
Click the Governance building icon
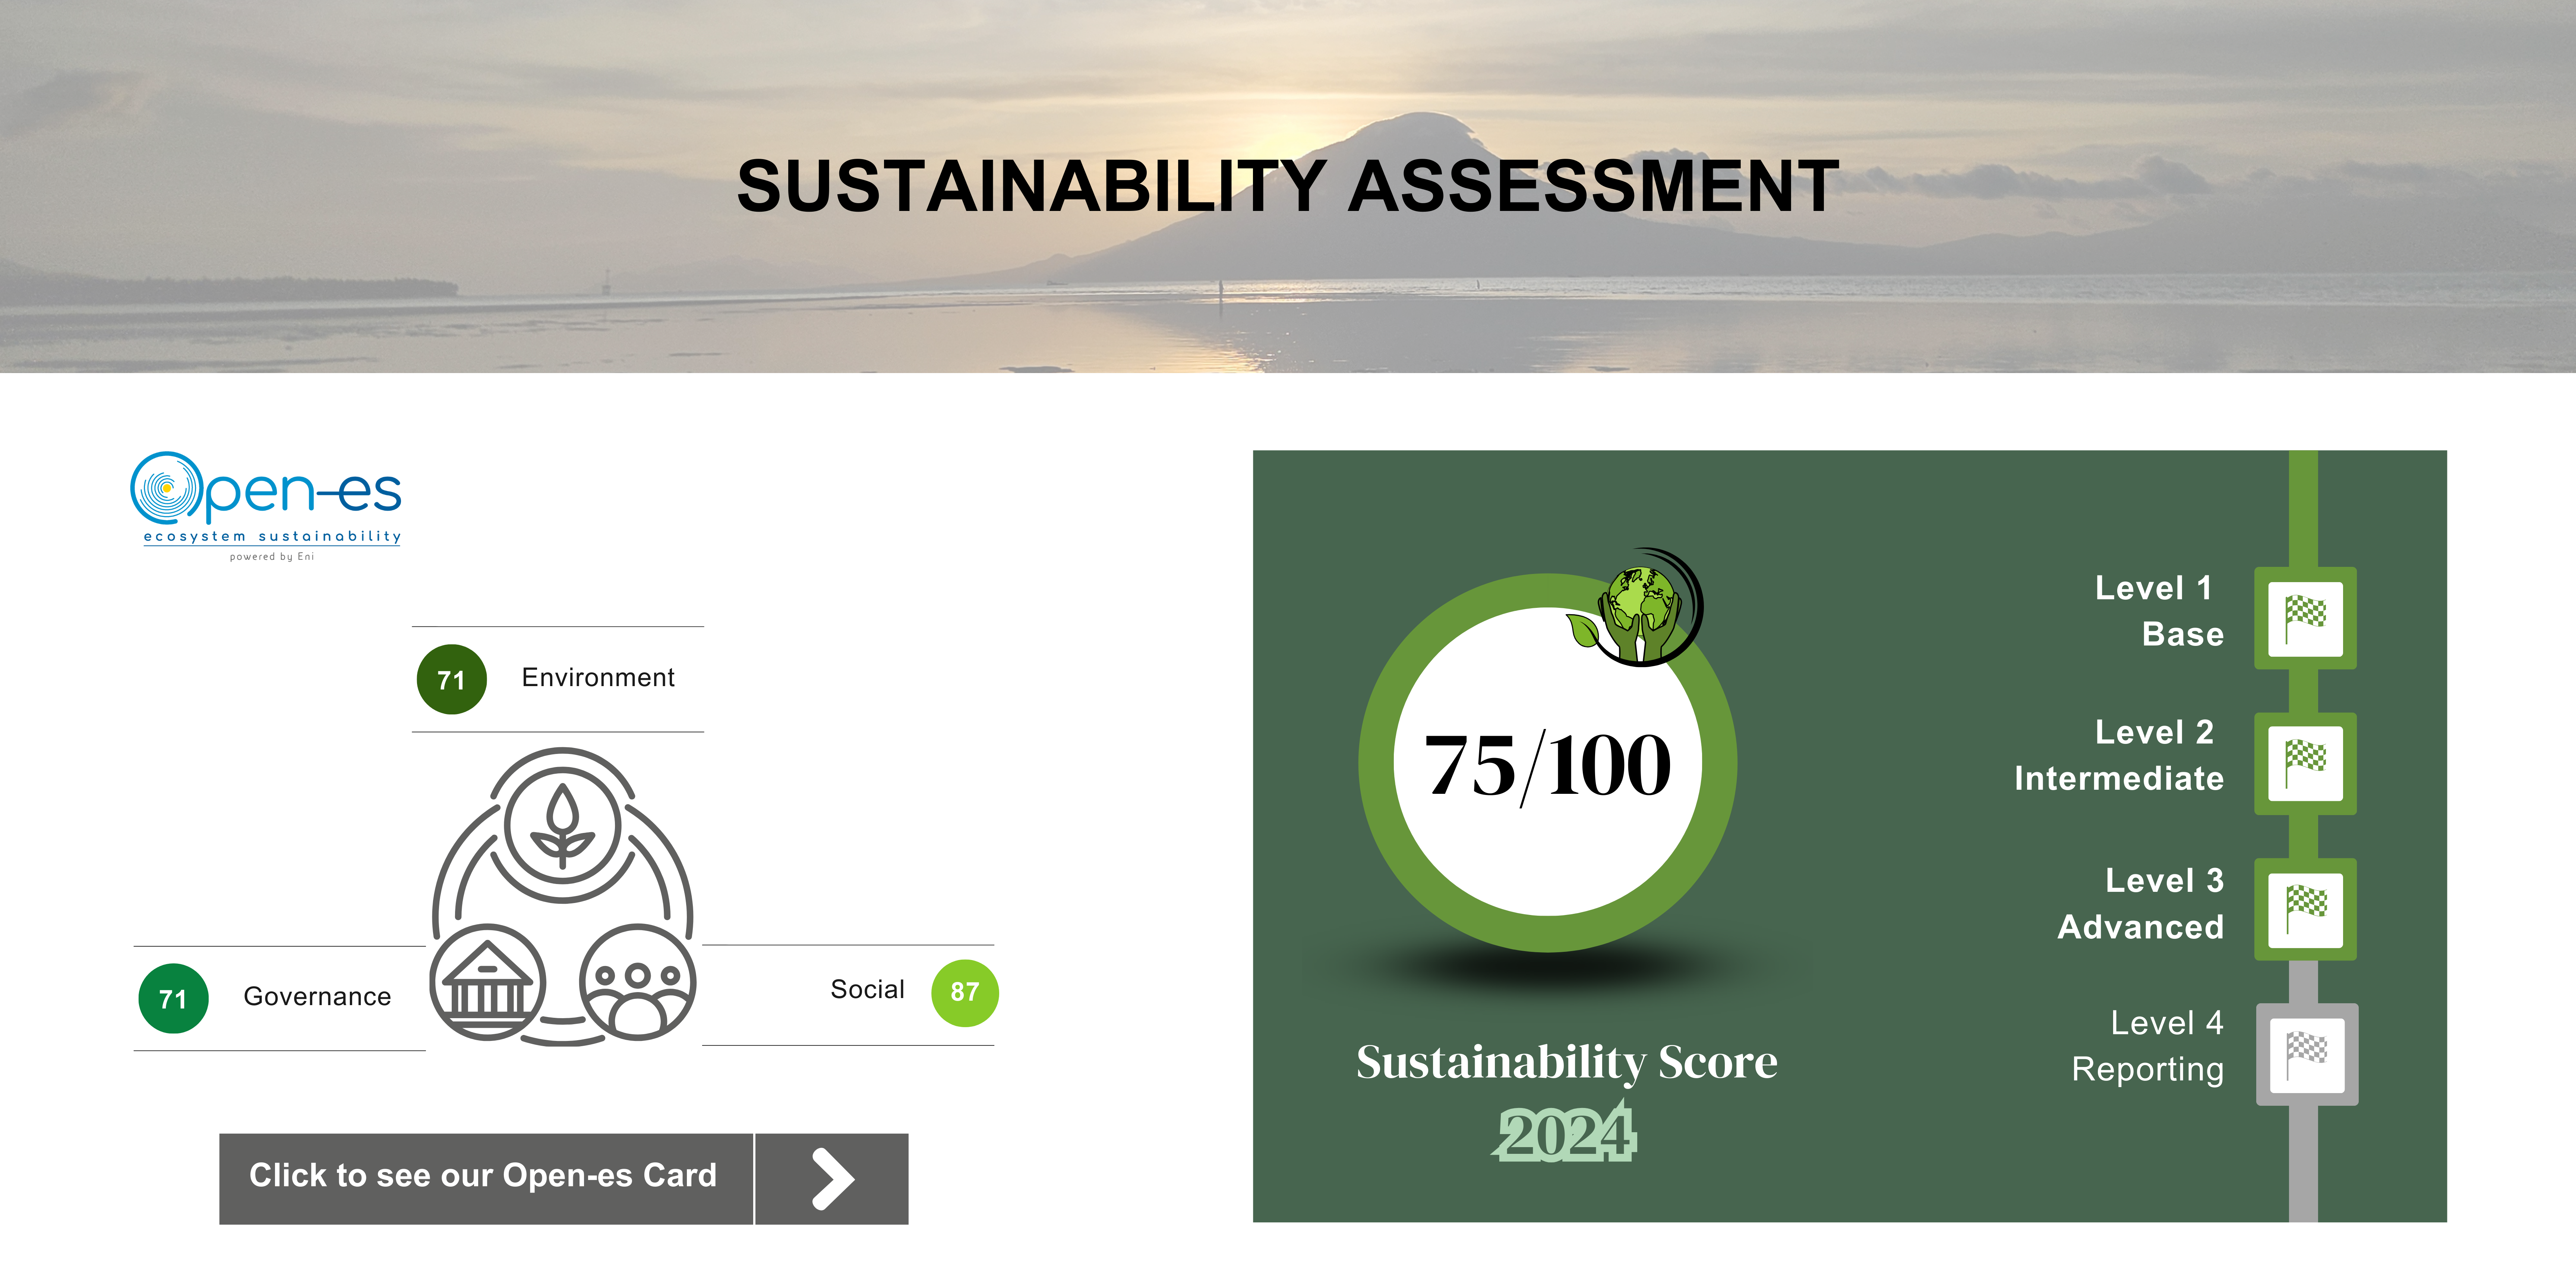[487, 983]
